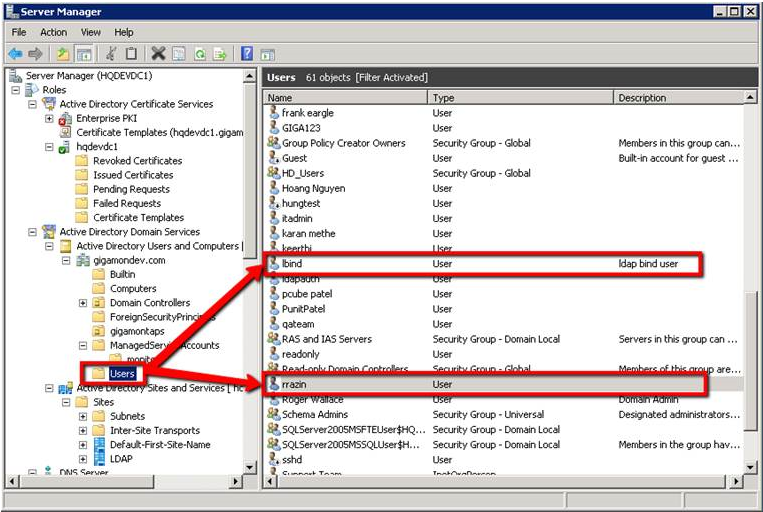
Task: Expand the Domain Controllers node
Action: (84, 303)
